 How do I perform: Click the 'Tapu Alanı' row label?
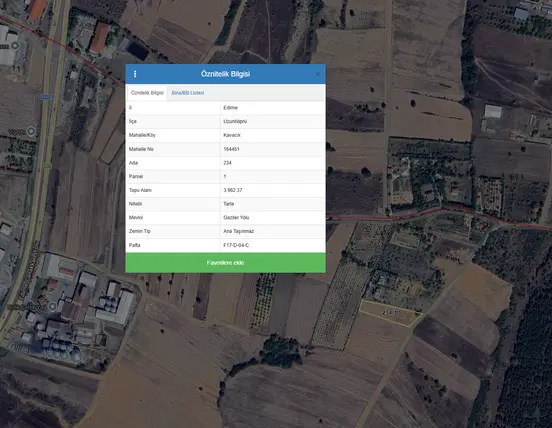140,190
